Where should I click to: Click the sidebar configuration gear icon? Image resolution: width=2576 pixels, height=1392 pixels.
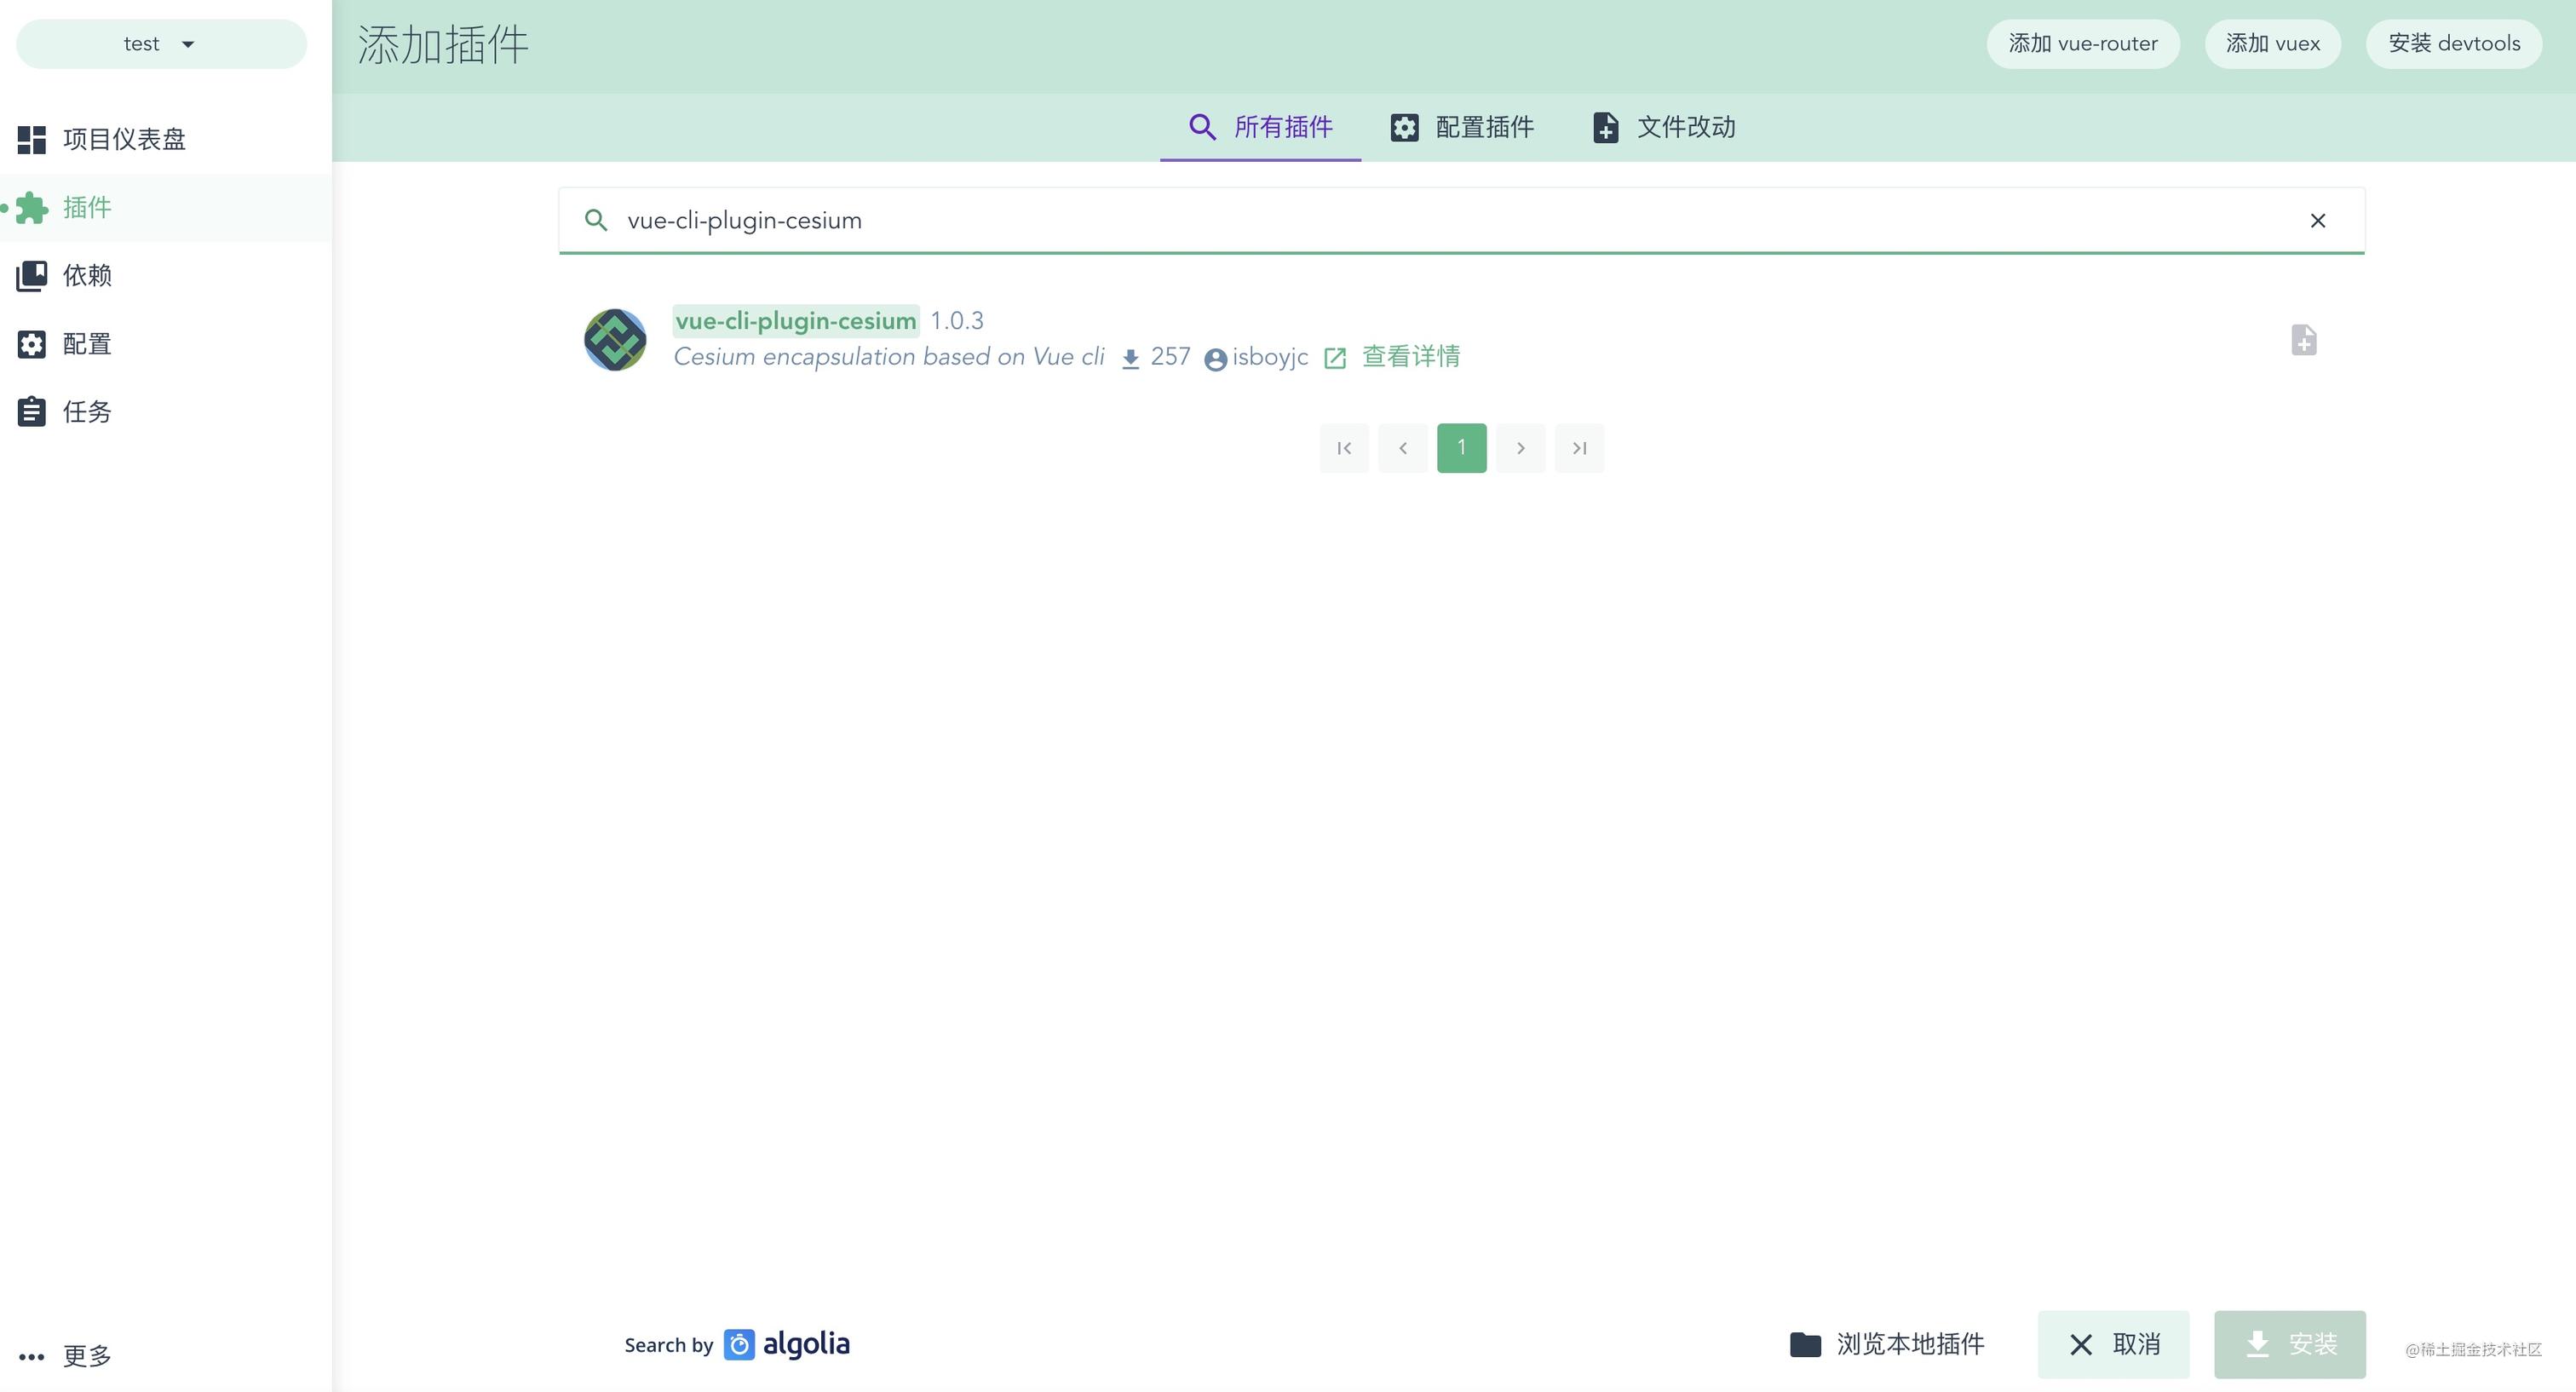(x=32, y=344)
